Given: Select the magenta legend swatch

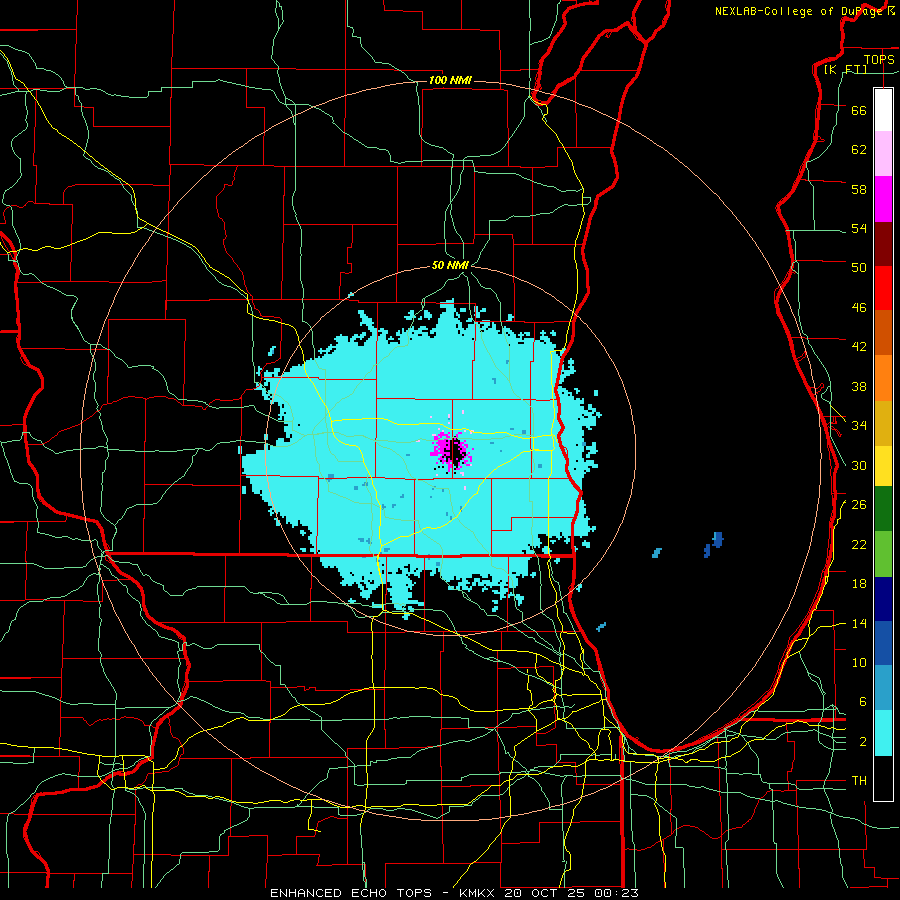Looking at the screenshot, I should tap(883, 199).
